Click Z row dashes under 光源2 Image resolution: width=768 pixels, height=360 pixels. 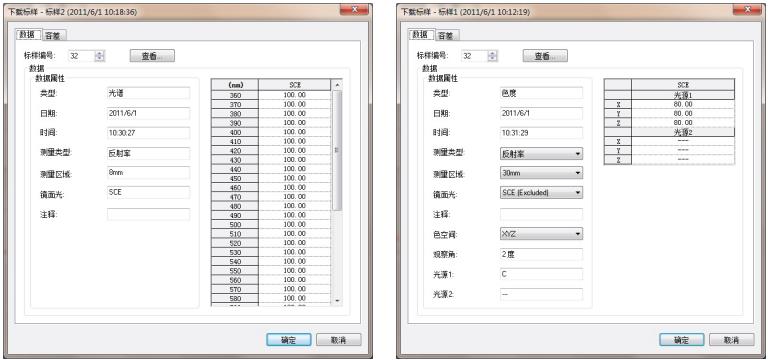[683, 160]
